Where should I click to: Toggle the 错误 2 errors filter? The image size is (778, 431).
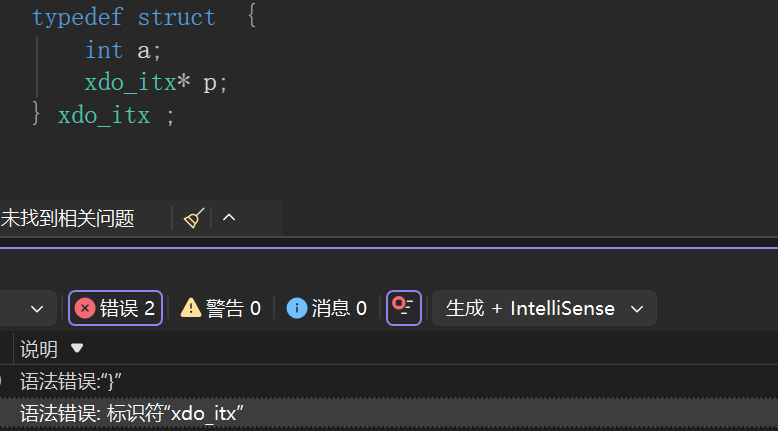coord(115,308)
